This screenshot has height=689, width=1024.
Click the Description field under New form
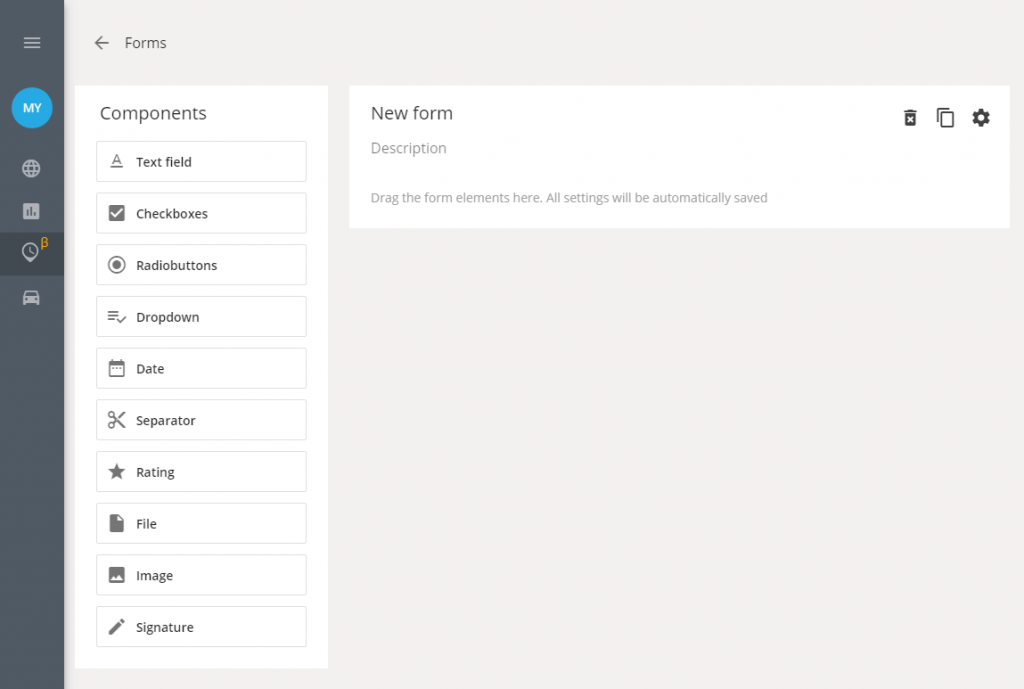408,147
